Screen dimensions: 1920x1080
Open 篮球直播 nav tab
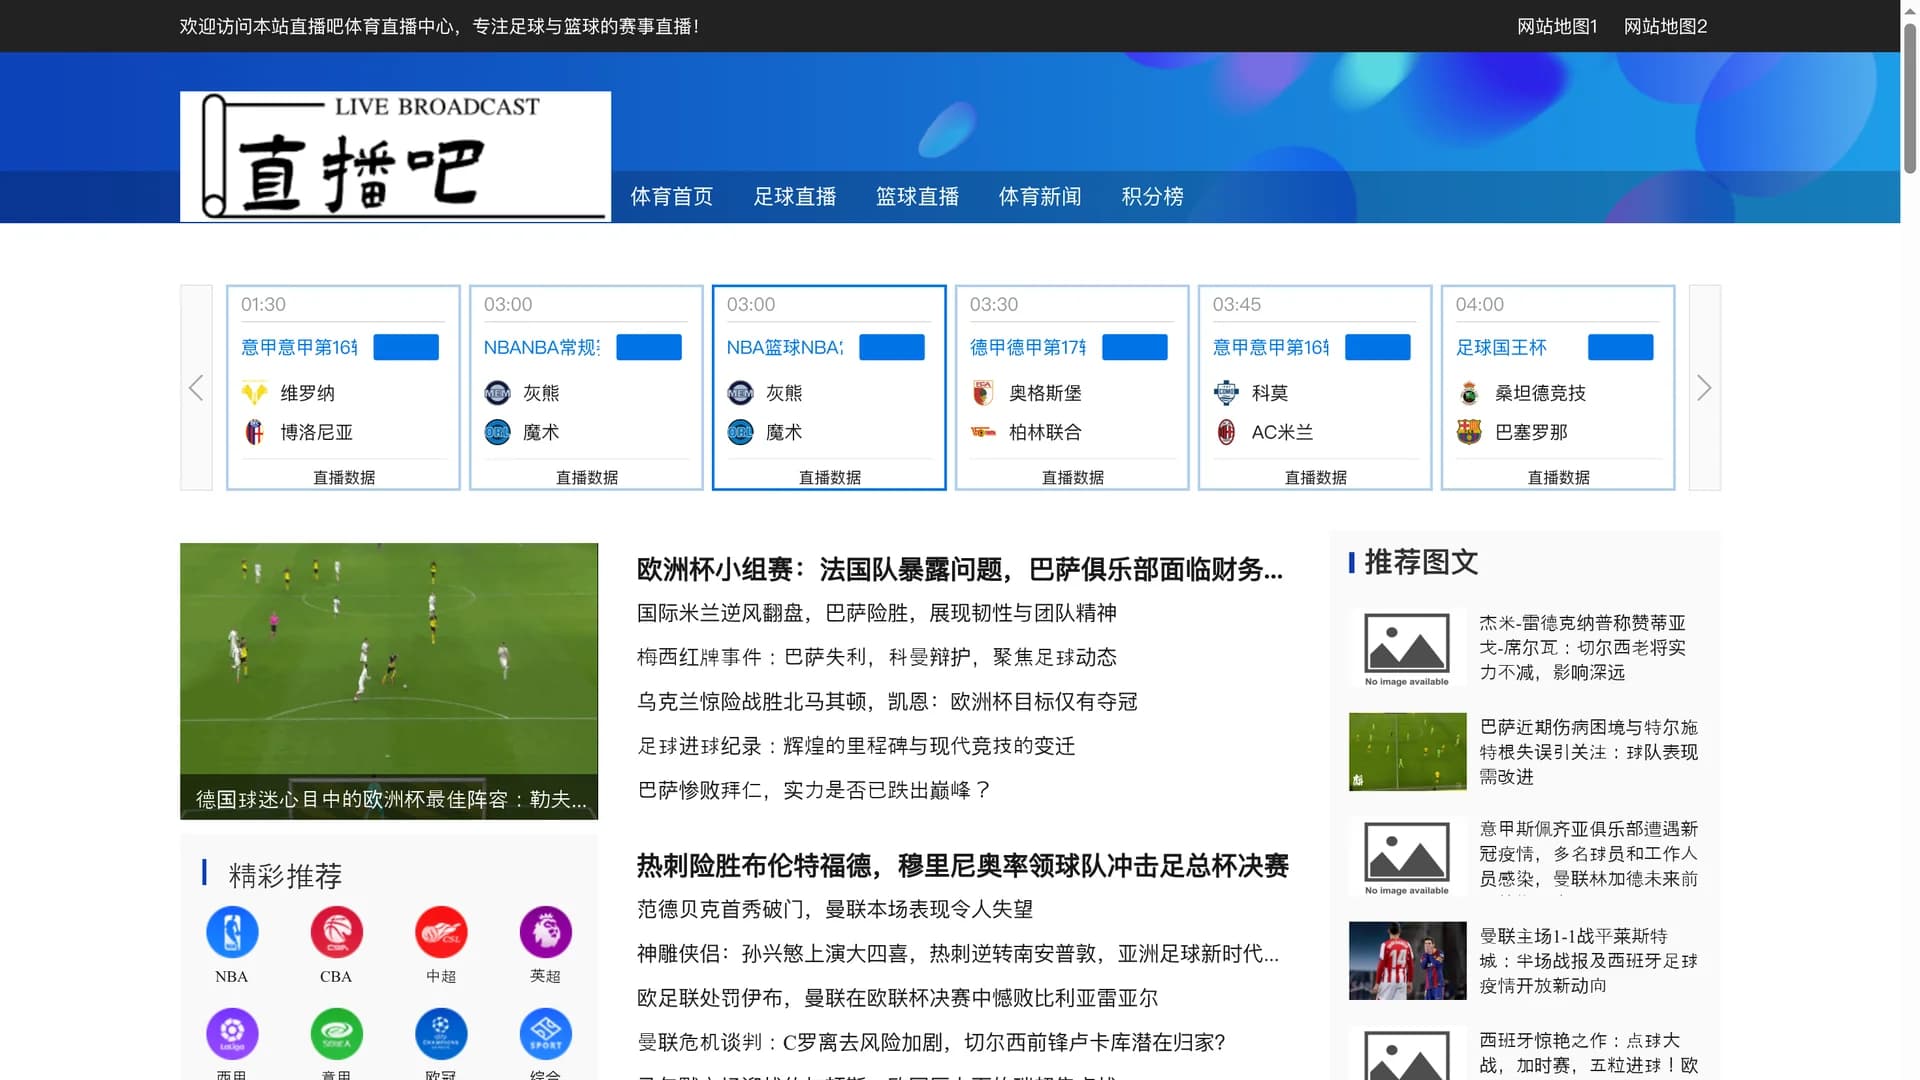point(917,197)
